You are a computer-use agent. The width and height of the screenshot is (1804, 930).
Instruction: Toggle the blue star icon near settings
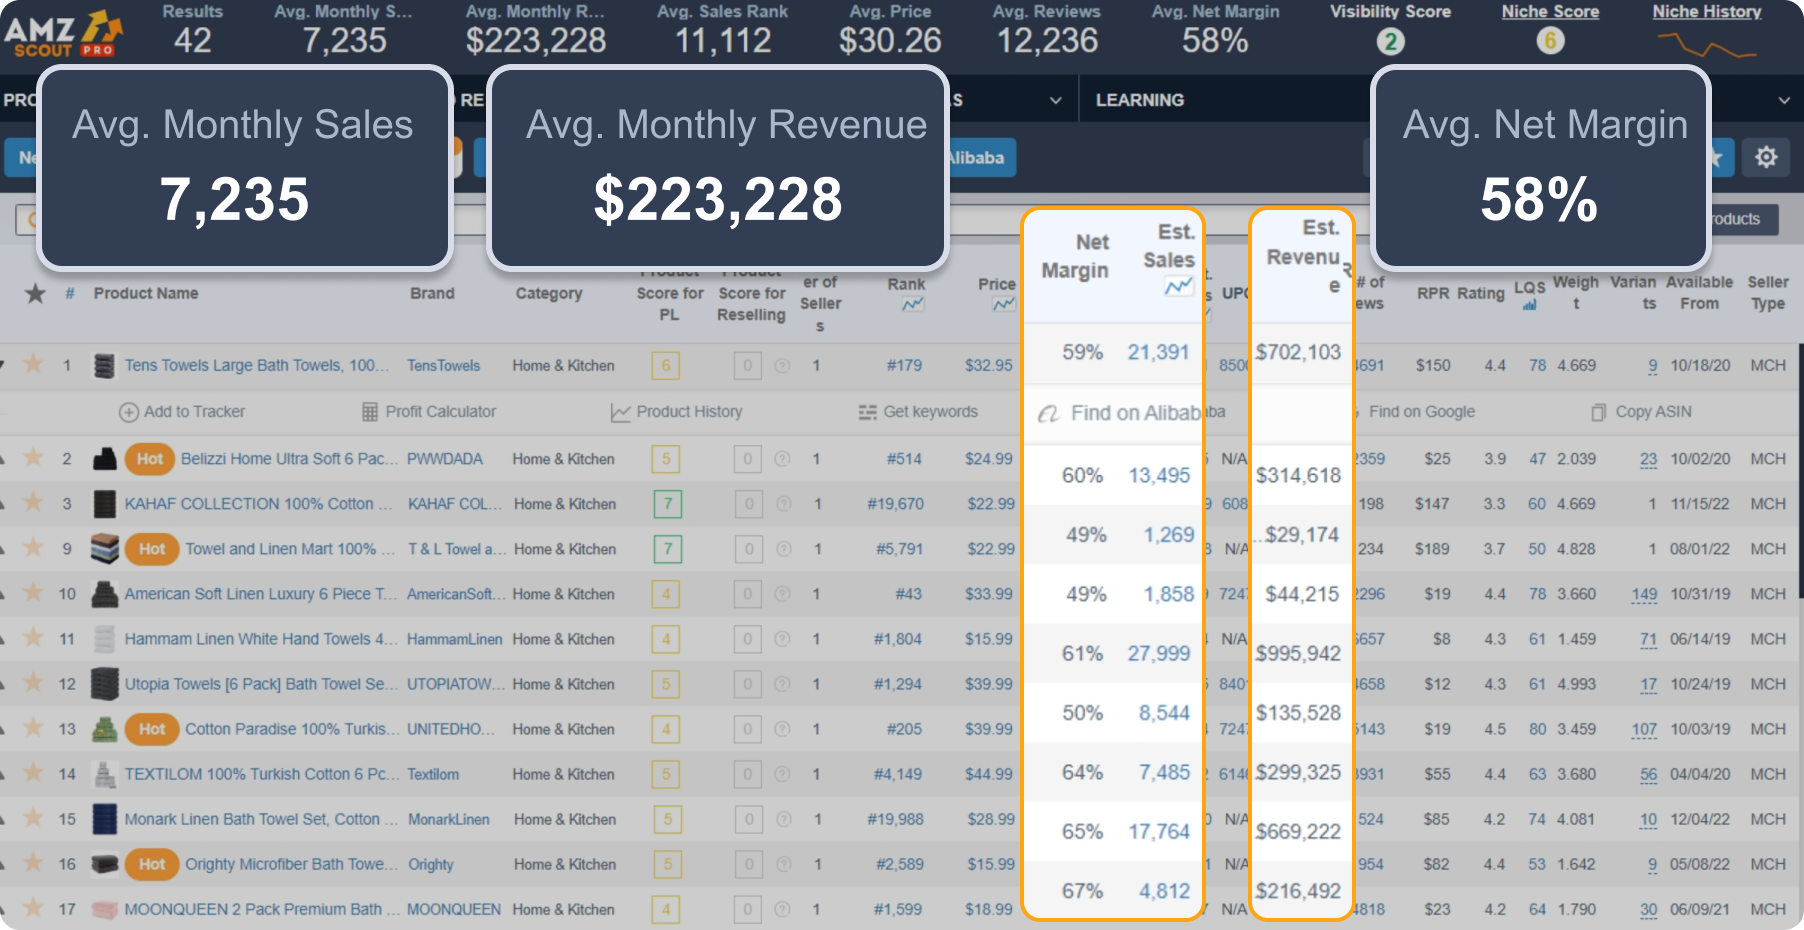pyautogui.click(x=1716, y=157)
